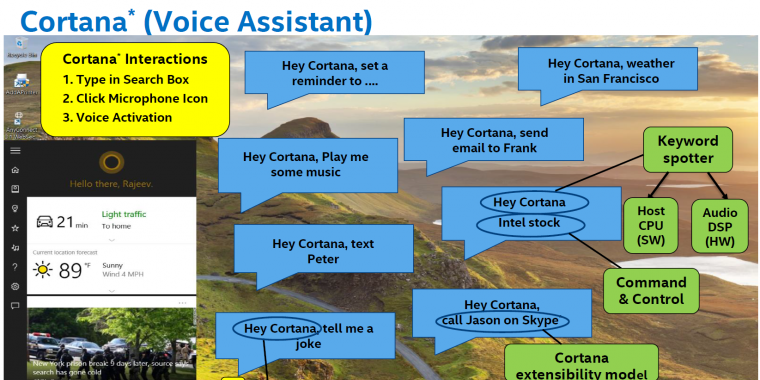Click the 'Audio DSP (HW)' box
The image size is (760, 380).
click(720, 226)
